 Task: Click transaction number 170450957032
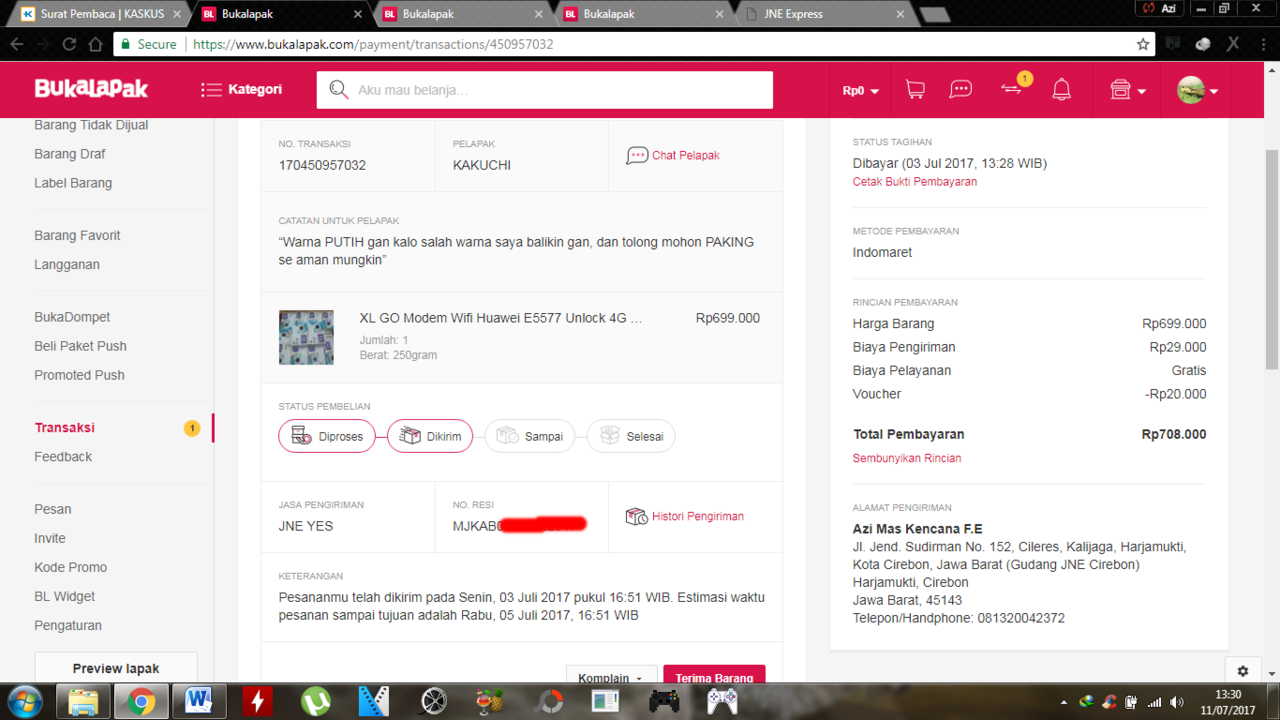pyautogui.click(x=322, y=165)
